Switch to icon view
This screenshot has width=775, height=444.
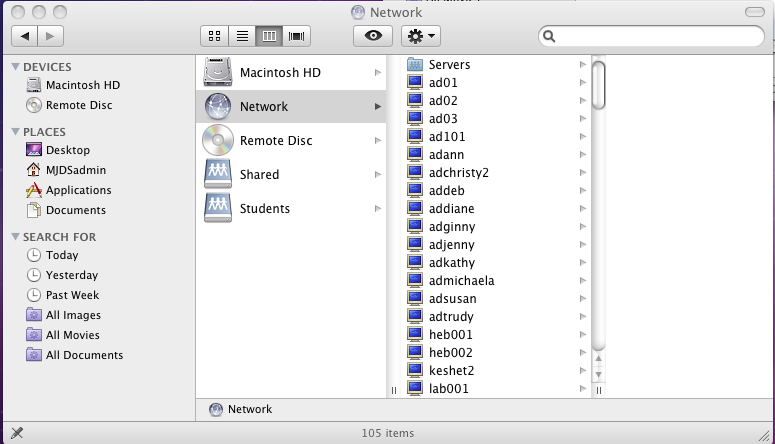pyautogui.click(x=215, y=36)
